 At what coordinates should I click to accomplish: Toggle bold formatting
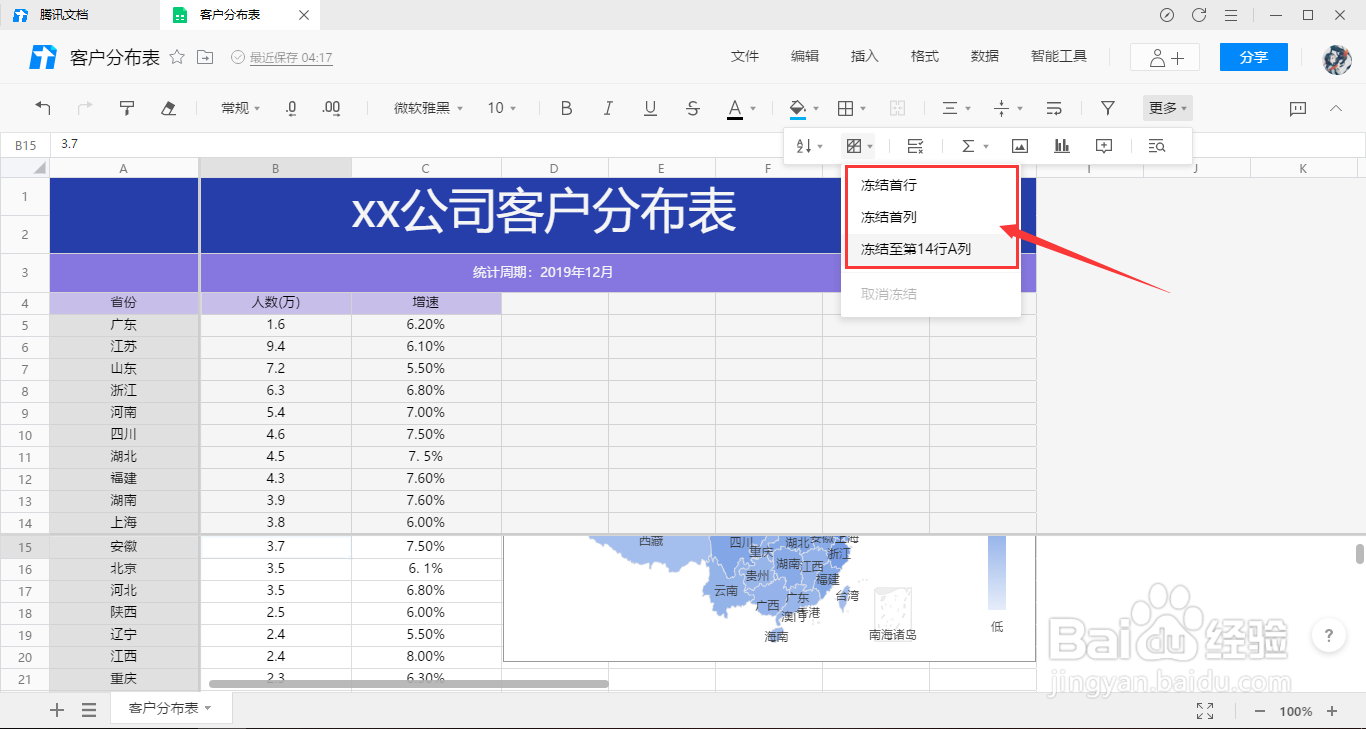pyautogui.click(x=566, y=107)
